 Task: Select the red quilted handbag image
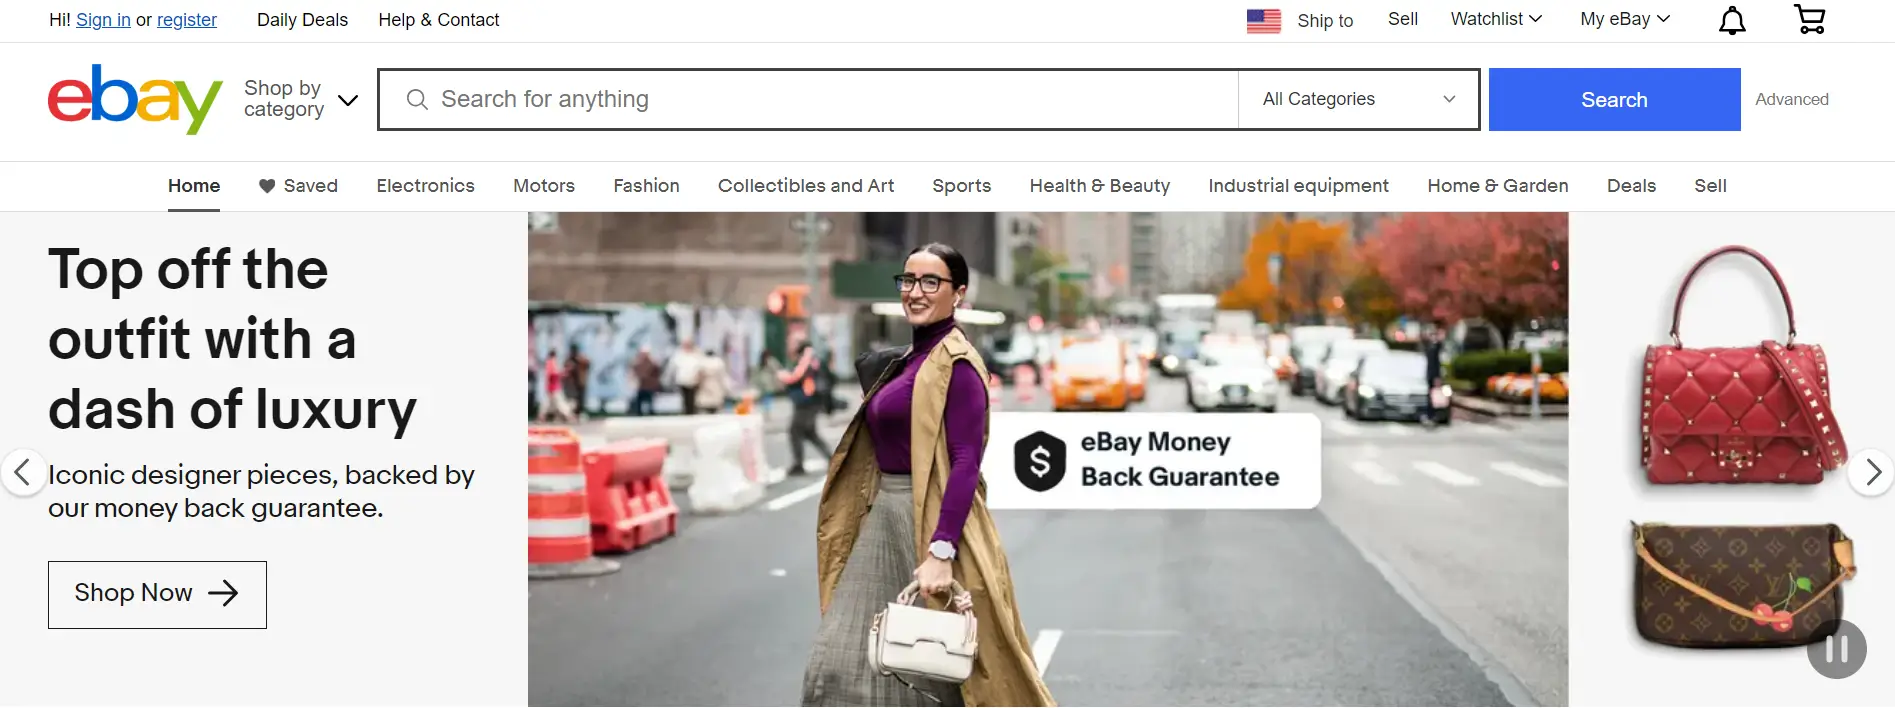(x=1740, y=367)
